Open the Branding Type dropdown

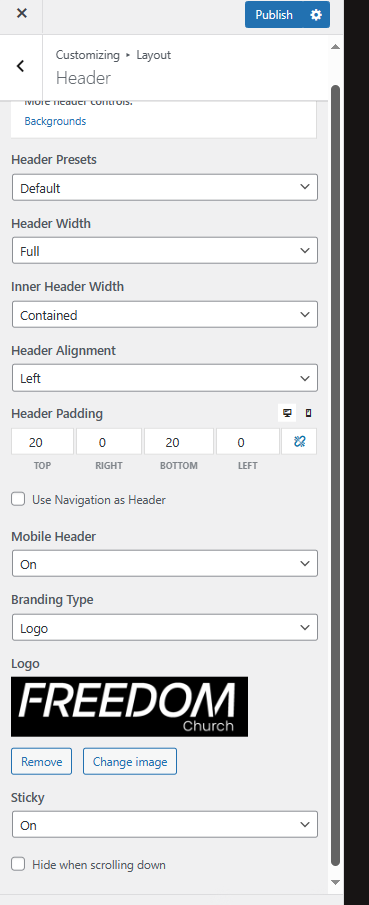point(165,628)
